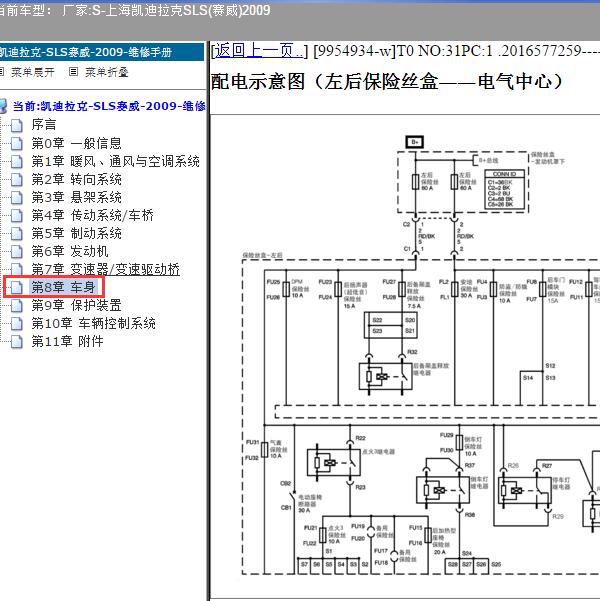
Task: Open 第0章 一般信息
Action: click(76, 143)
